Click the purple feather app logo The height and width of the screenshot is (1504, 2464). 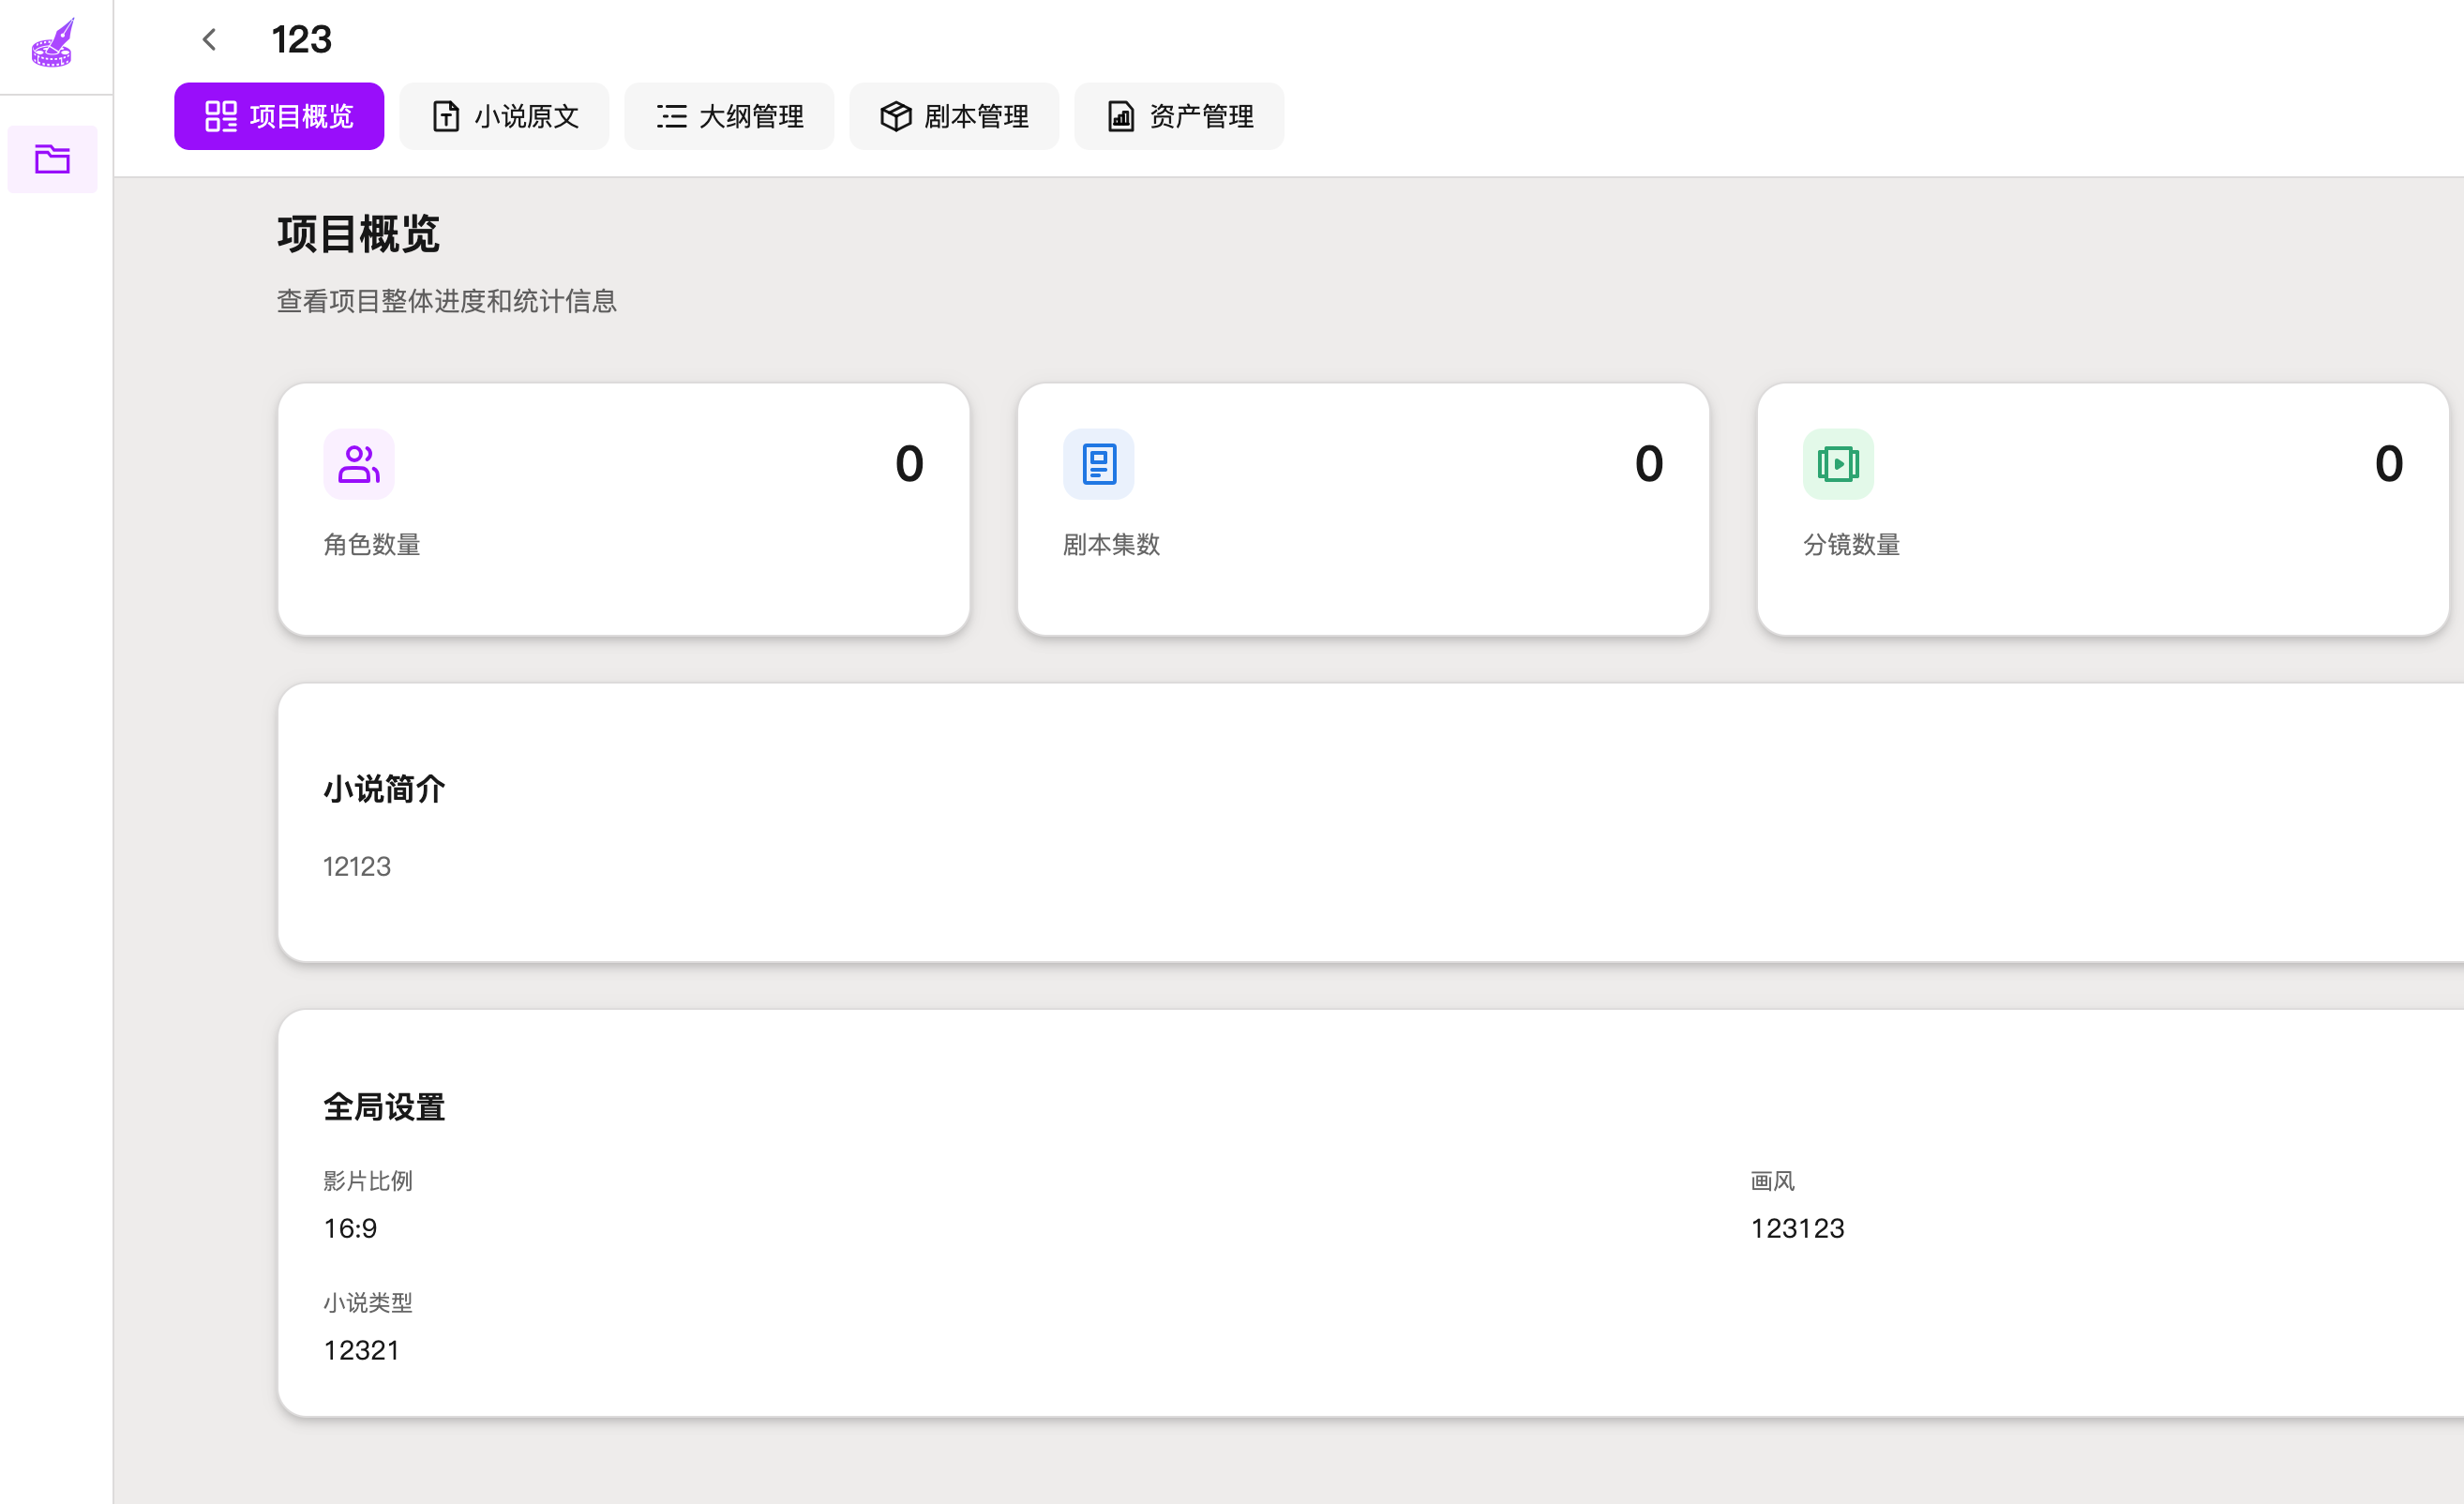(53, 43)
